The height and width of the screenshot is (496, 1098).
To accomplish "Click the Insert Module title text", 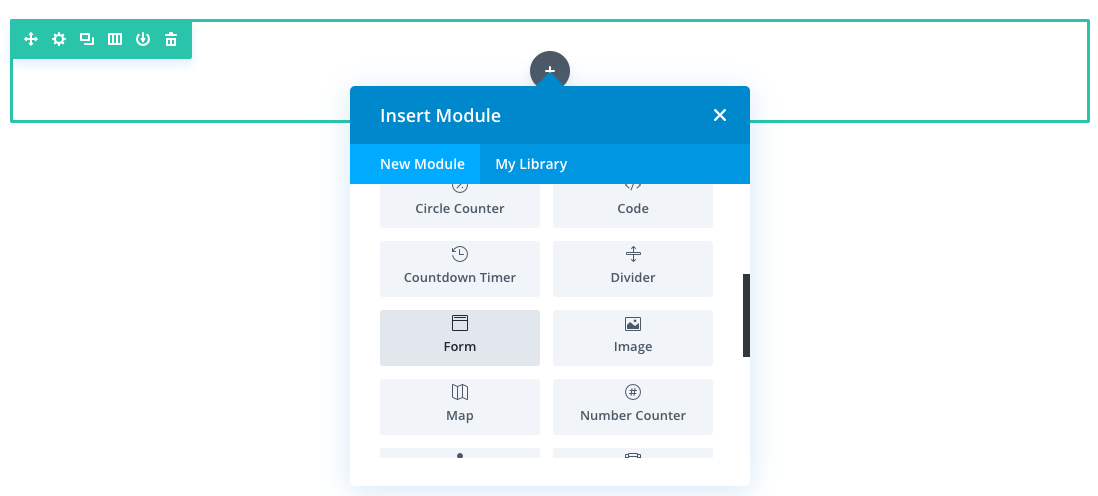I will [440, 116].
